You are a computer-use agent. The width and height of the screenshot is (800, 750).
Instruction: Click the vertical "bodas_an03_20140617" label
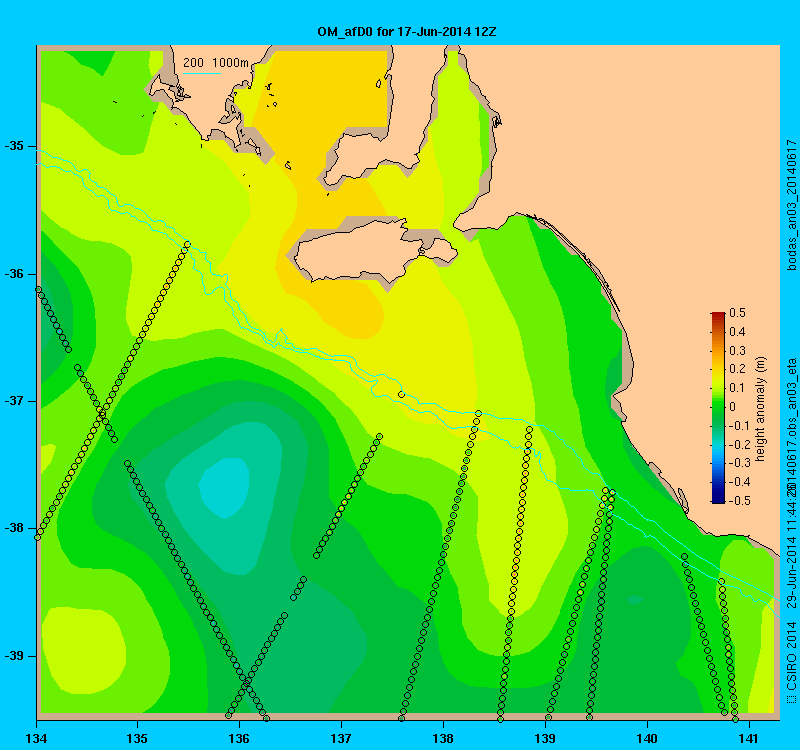point(791,205)
